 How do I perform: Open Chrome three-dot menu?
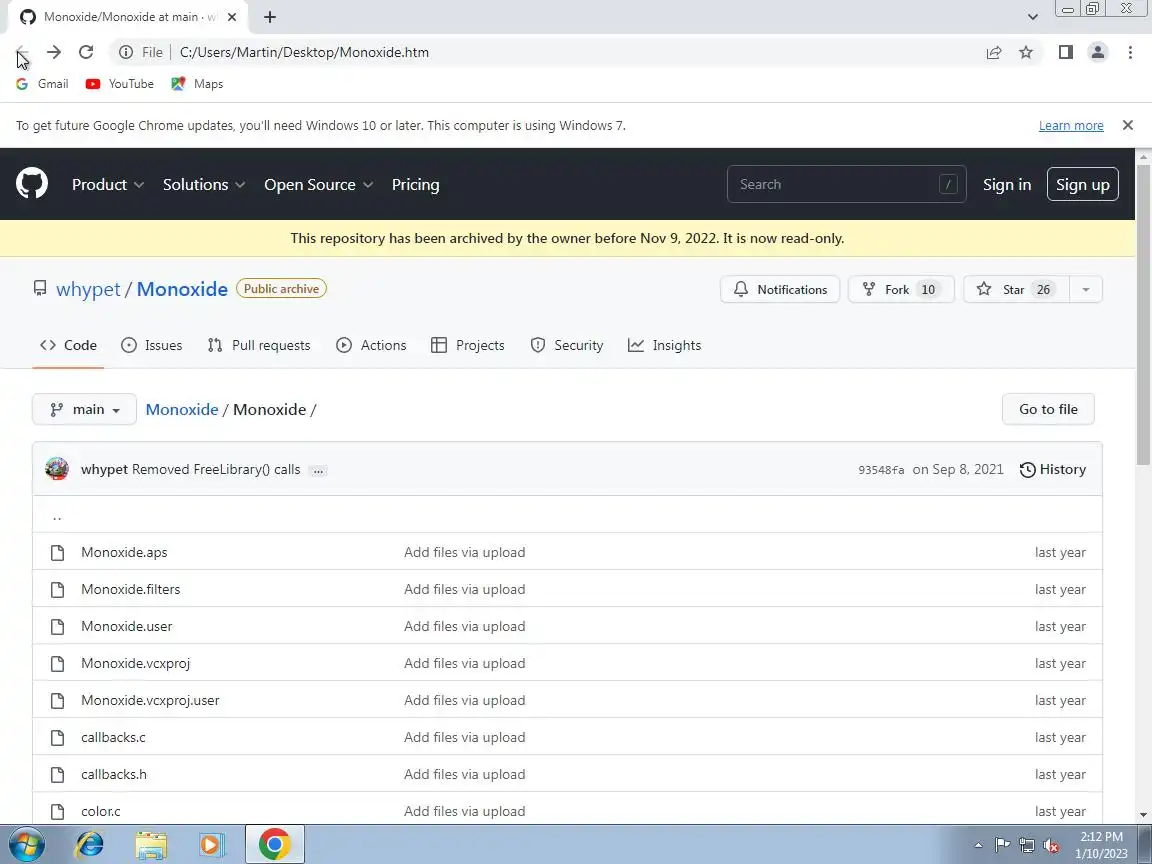(1130, 52)
